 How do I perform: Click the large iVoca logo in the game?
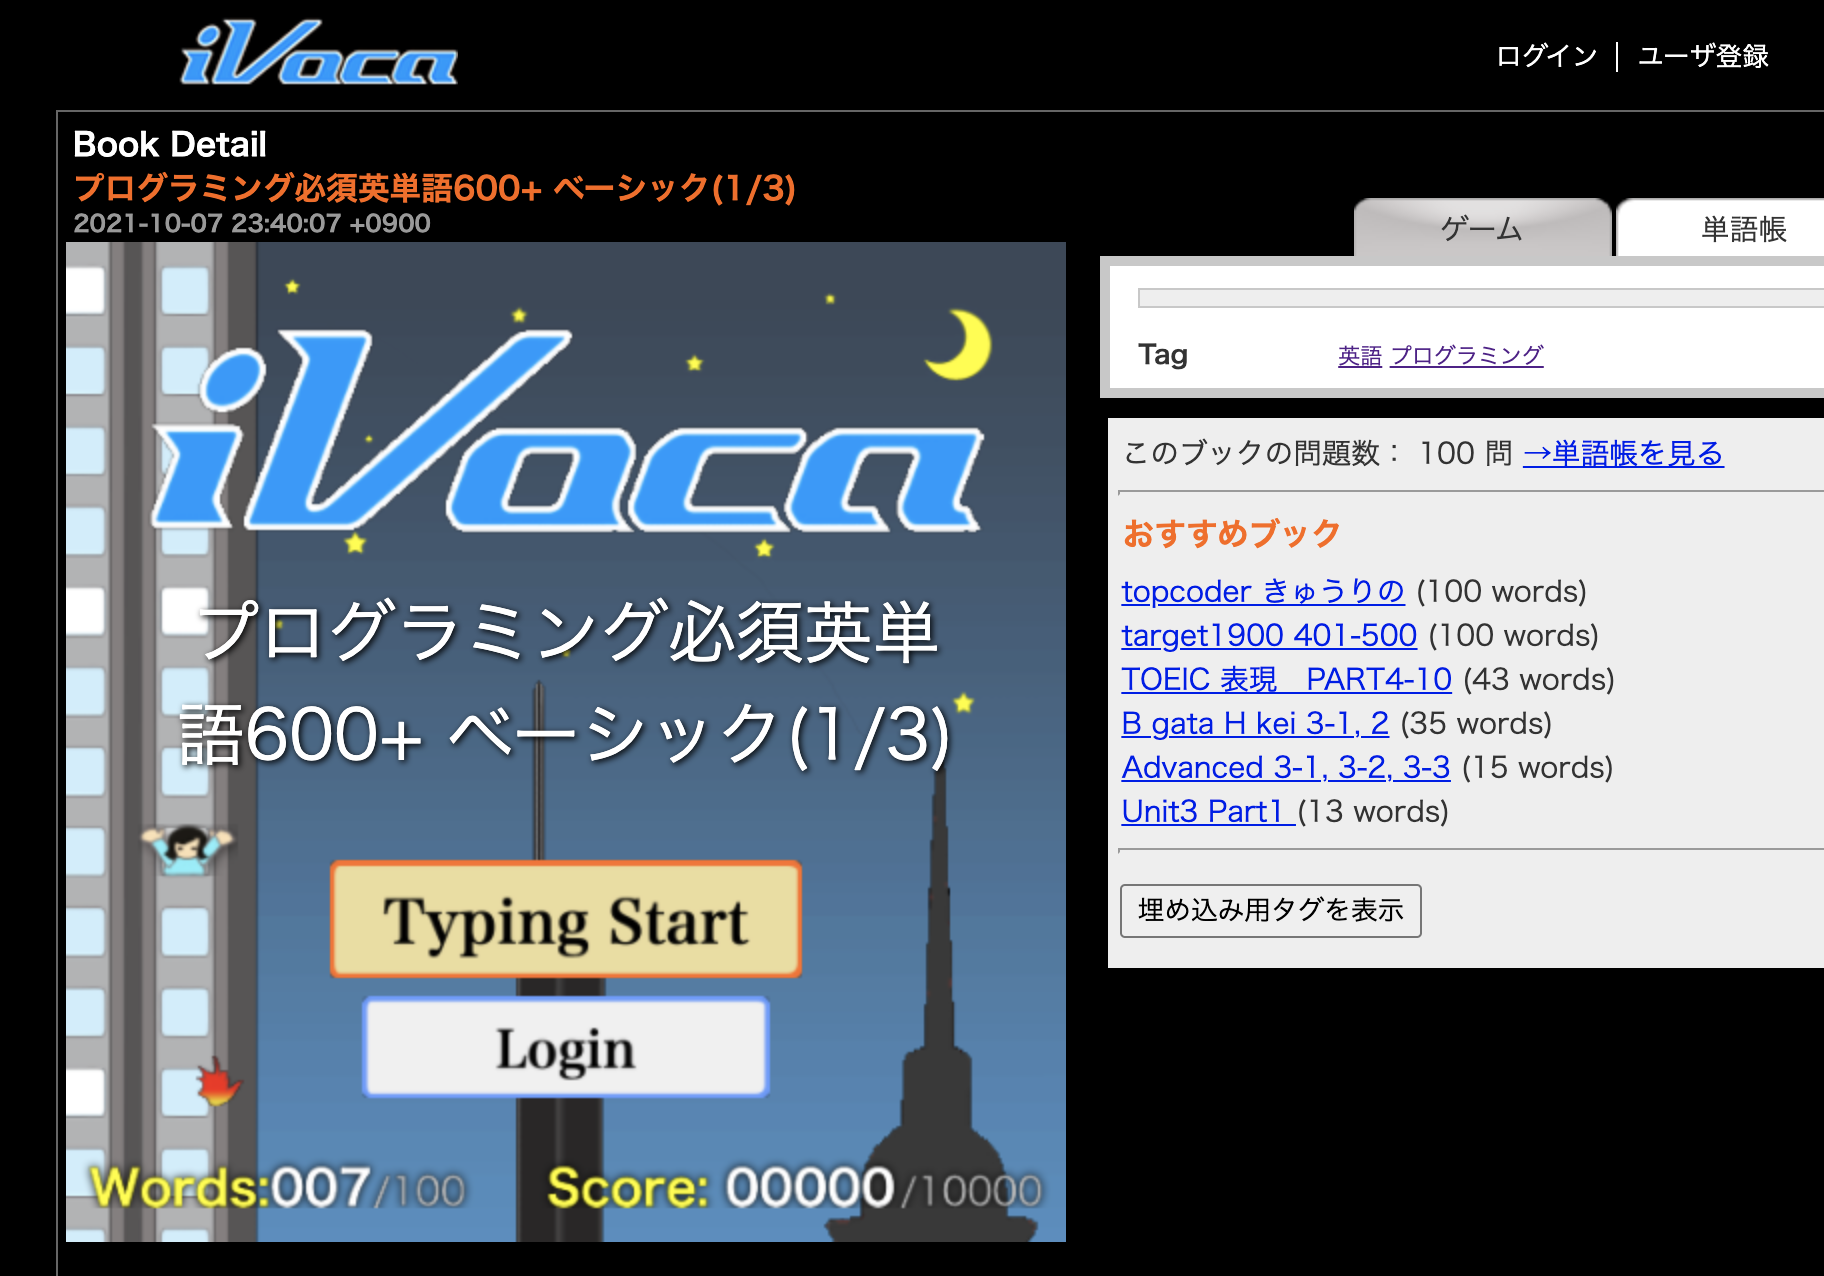point(568,431)
